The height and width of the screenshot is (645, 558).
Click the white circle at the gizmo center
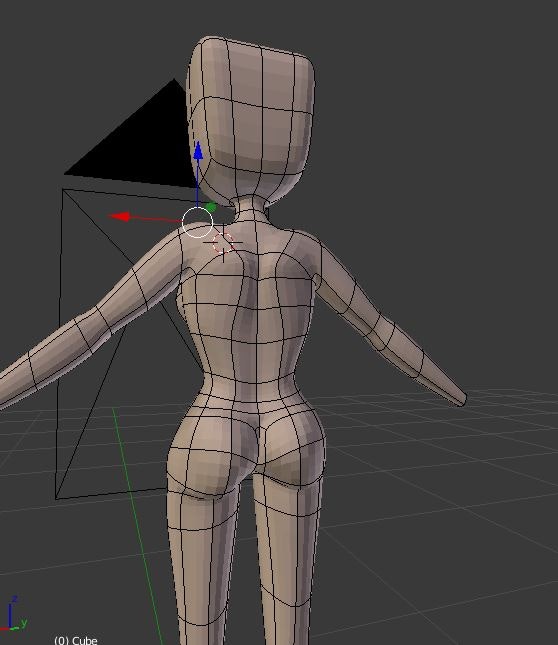click(x=197, y=223)
